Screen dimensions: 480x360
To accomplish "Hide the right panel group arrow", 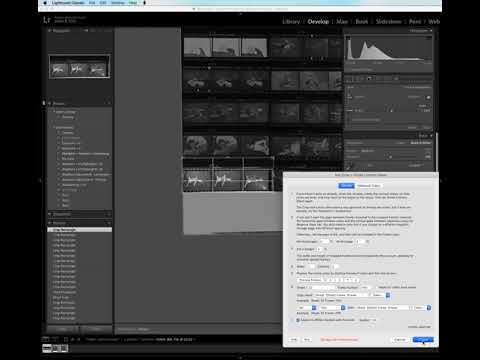I will pos(441,180).
